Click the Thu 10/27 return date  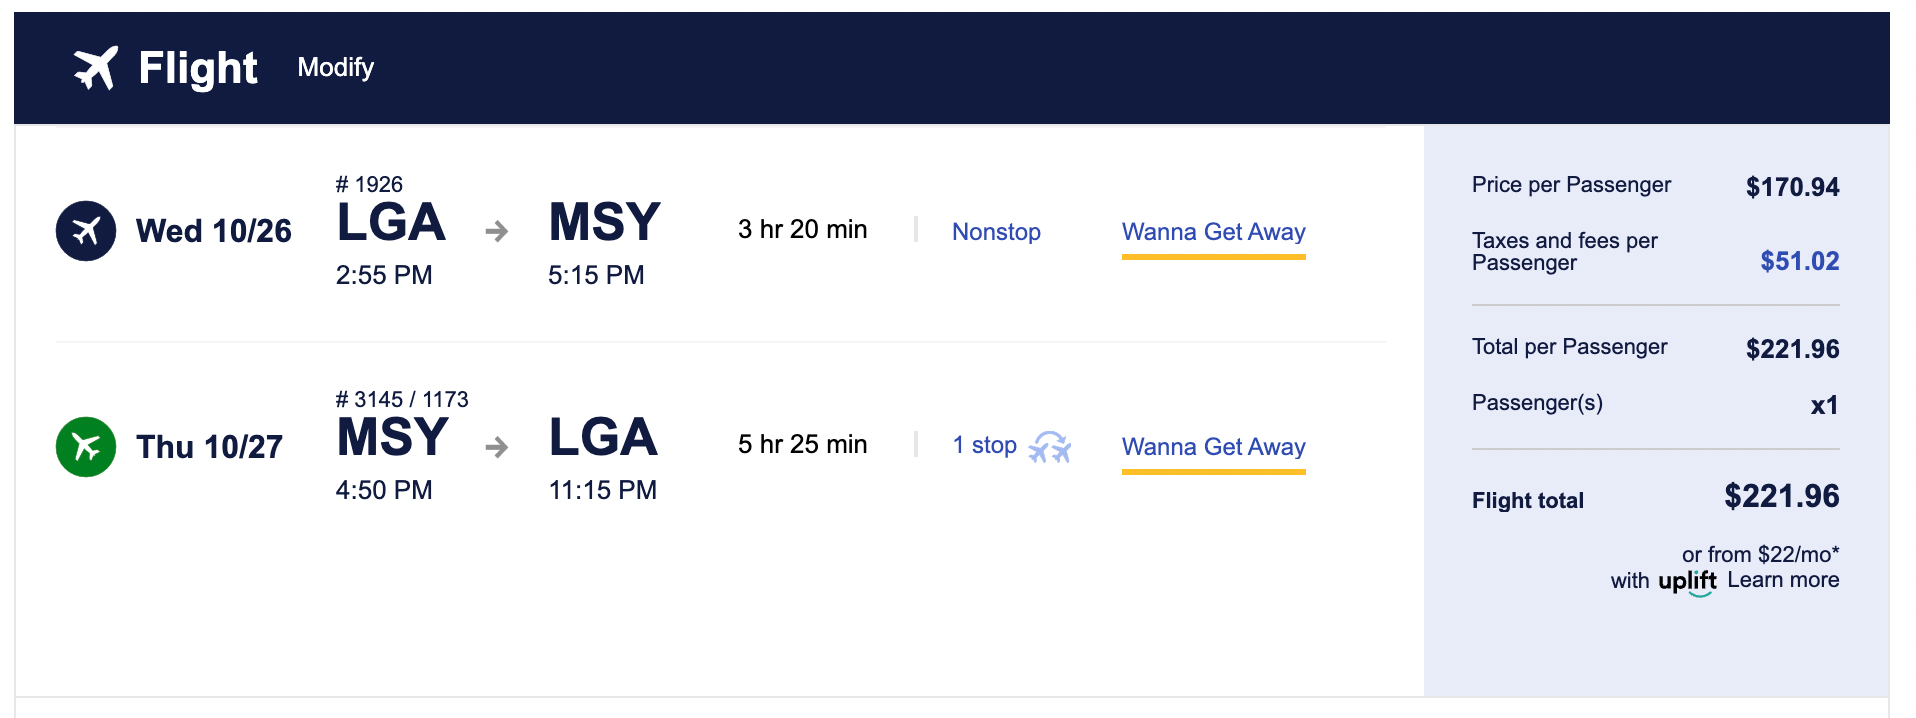tap(210, 447)
